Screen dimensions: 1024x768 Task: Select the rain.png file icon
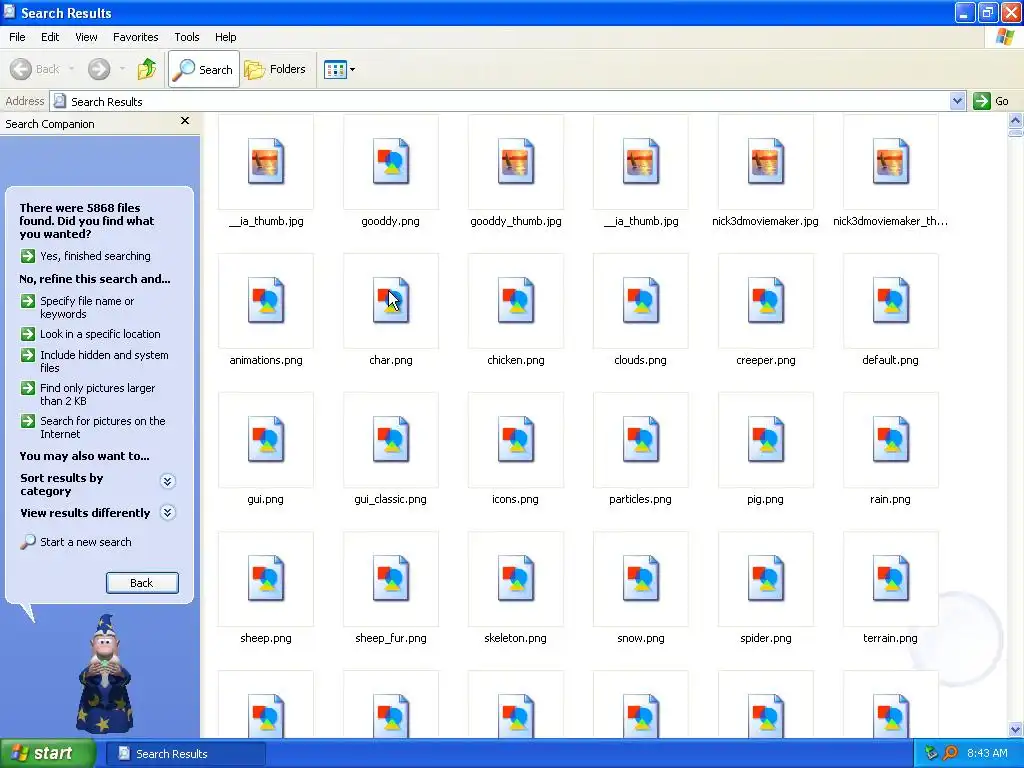pos(890,440)
